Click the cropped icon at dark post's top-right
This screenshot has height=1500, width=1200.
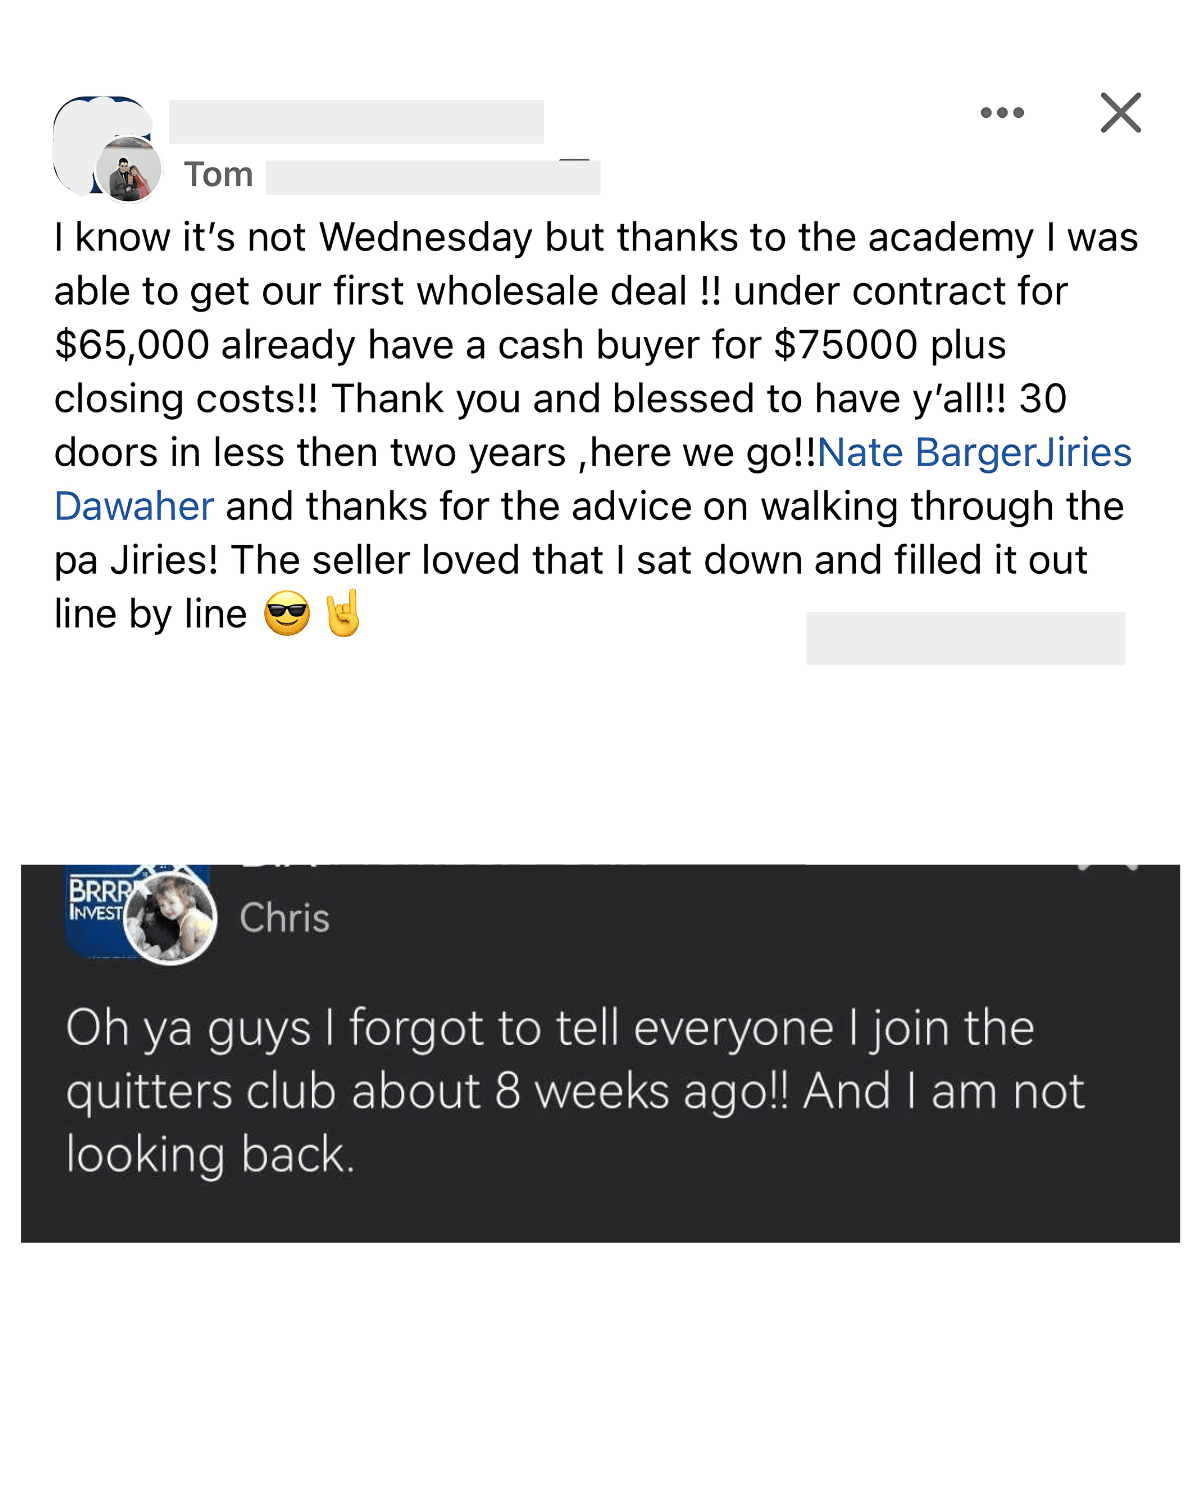coord(1108,866)
